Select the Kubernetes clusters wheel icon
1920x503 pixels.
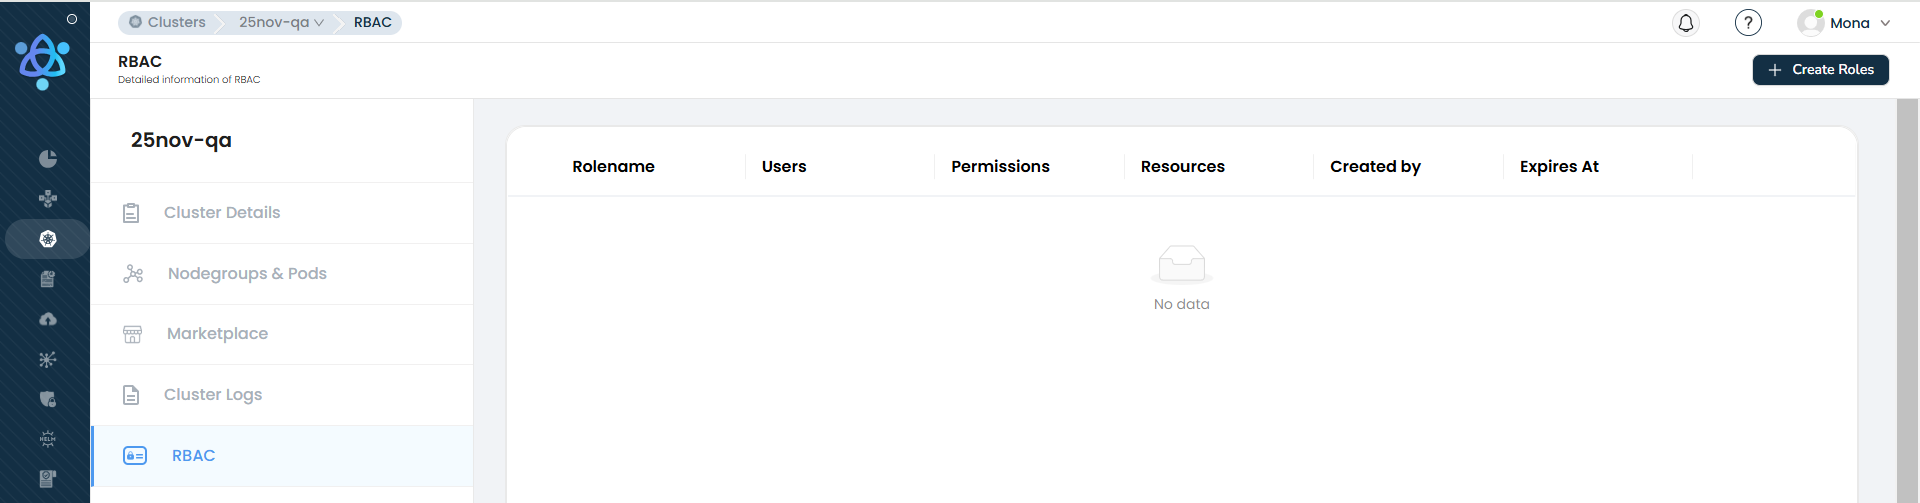pyautogui.click(x=47, y=239)
